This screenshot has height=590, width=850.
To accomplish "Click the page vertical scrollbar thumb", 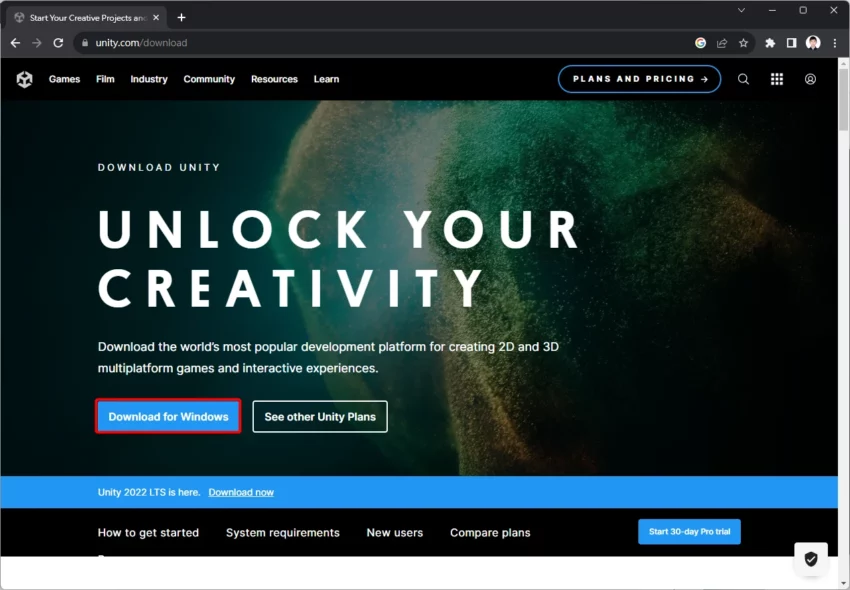I will 843,99.
